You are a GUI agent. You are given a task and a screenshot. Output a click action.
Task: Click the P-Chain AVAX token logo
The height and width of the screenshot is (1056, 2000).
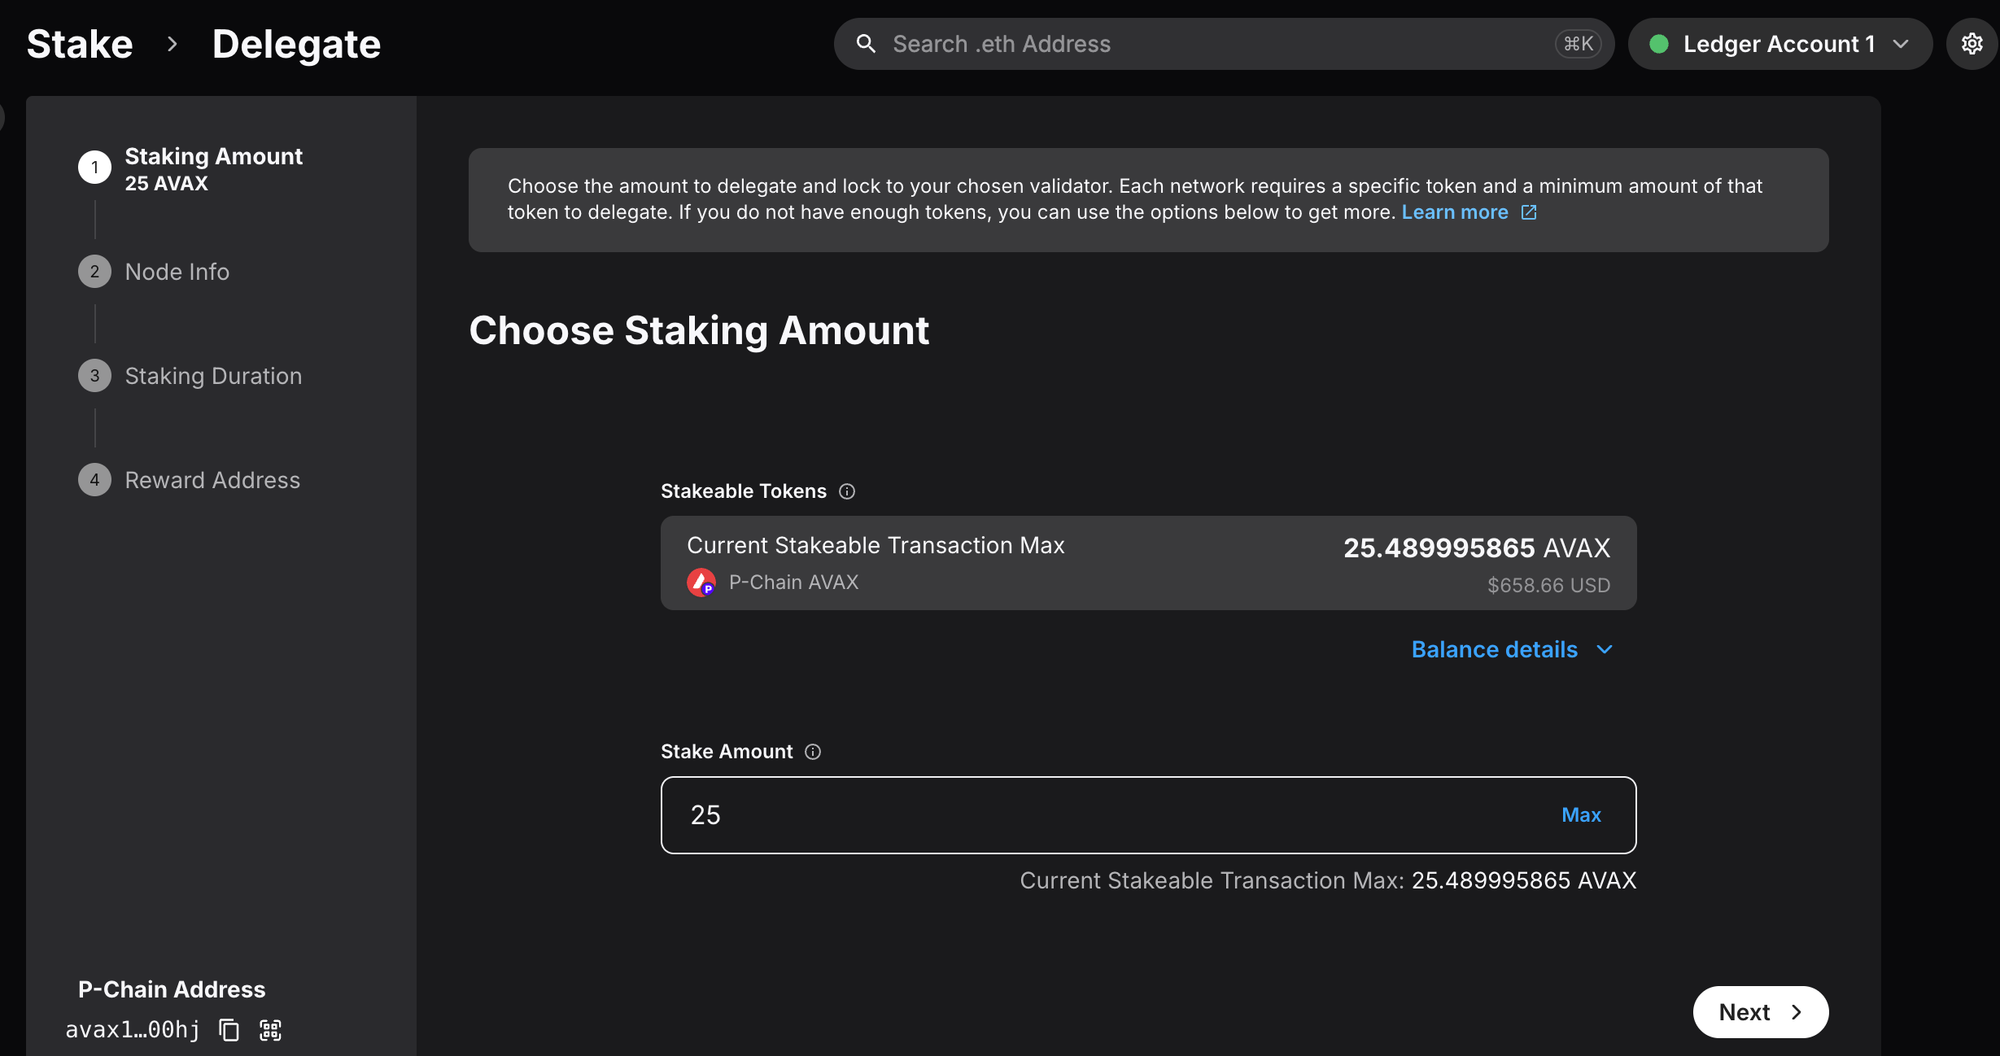(701, 582)
